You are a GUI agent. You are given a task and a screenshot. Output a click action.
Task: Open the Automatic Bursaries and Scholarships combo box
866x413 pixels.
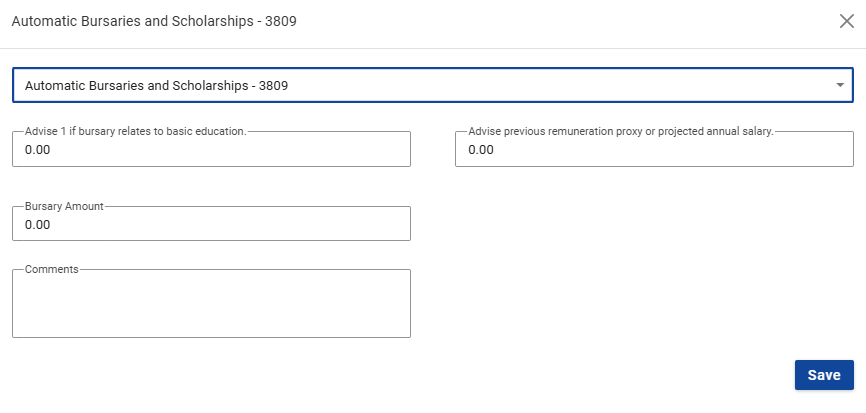[420, 86]
